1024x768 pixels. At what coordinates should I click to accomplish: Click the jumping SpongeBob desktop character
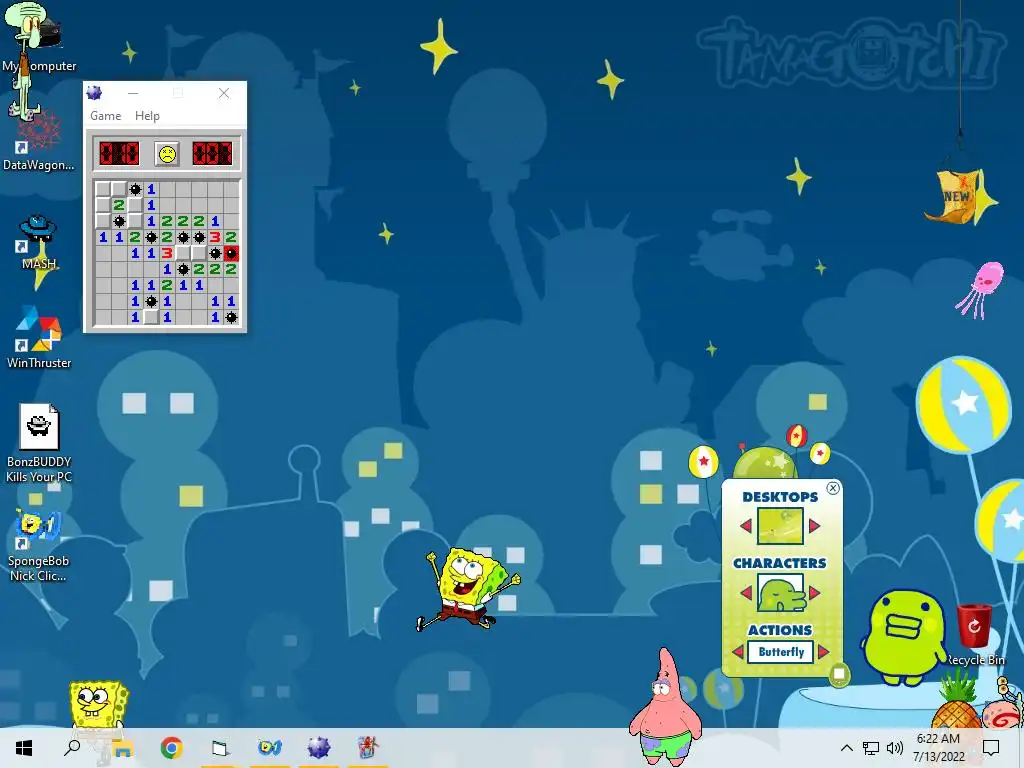[x=466, y=590]
